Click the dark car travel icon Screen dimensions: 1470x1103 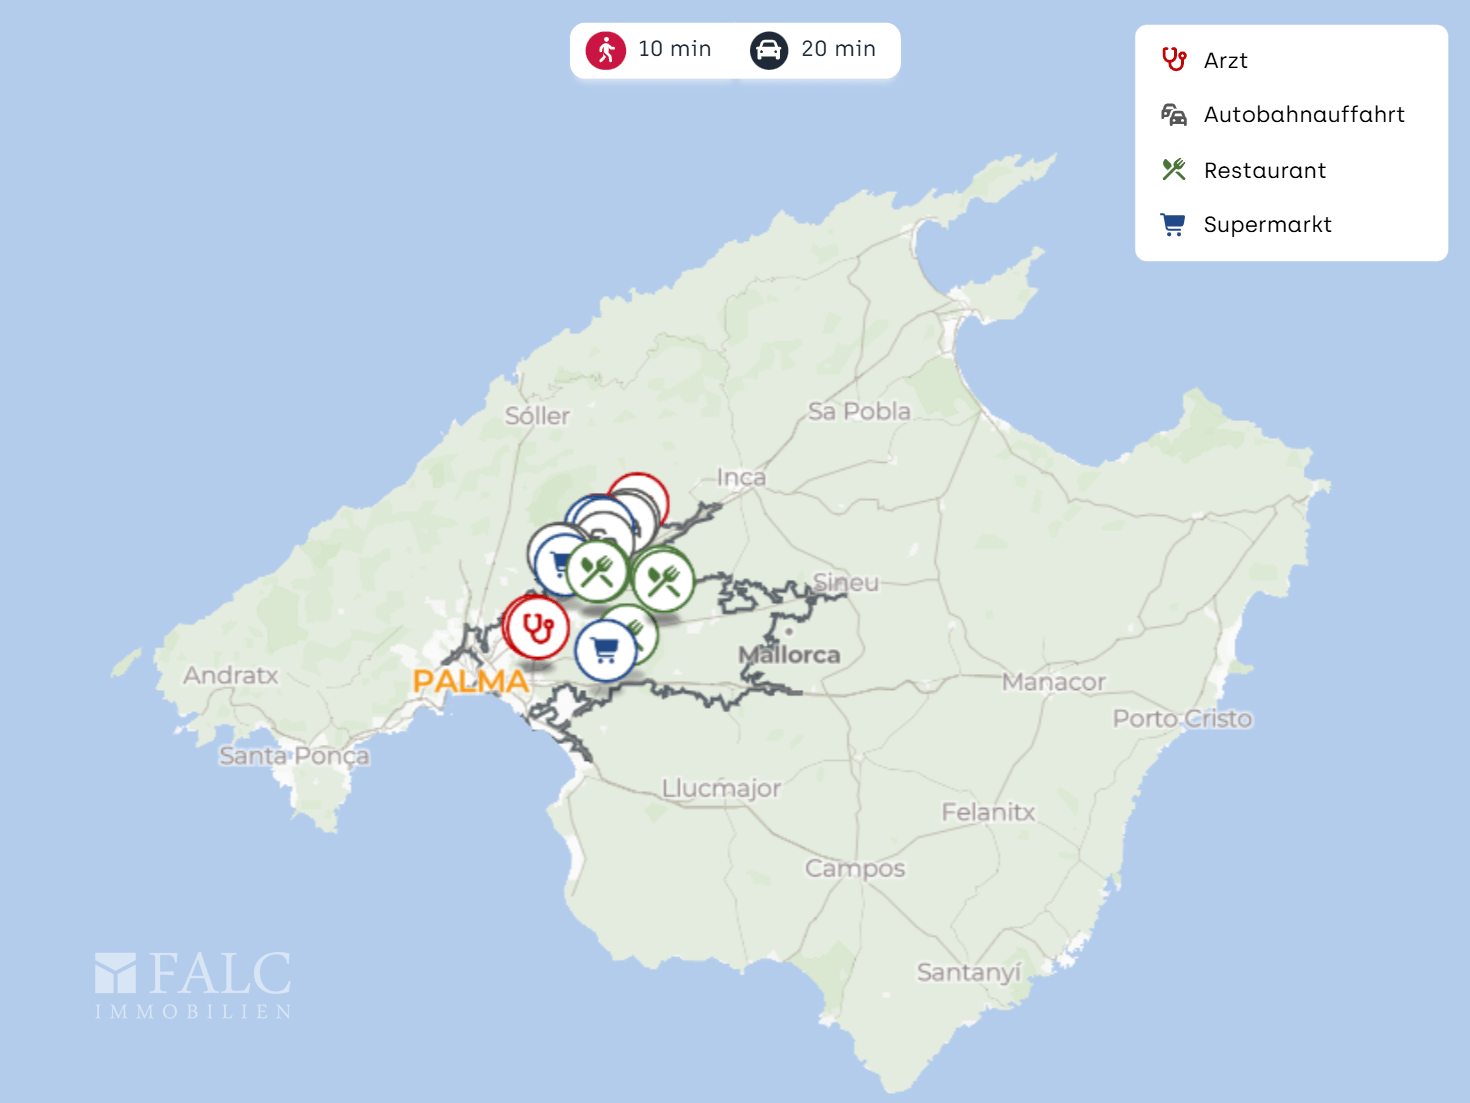click(768, 50)
